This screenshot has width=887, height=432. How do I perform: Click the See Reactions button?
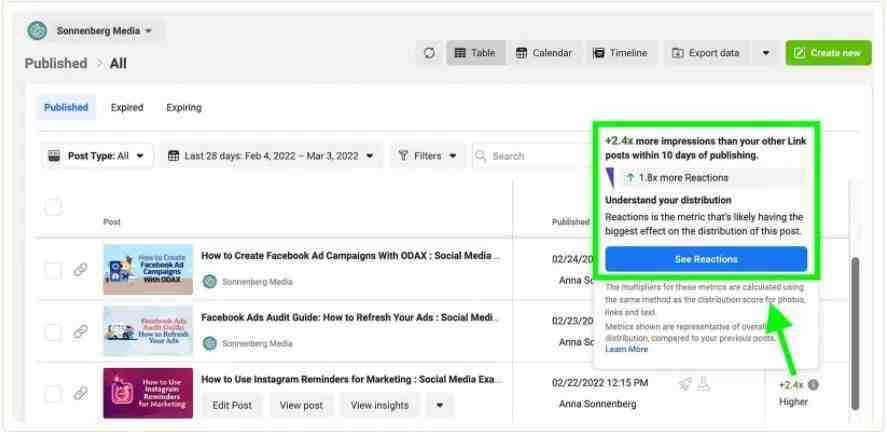click(706, 260)
